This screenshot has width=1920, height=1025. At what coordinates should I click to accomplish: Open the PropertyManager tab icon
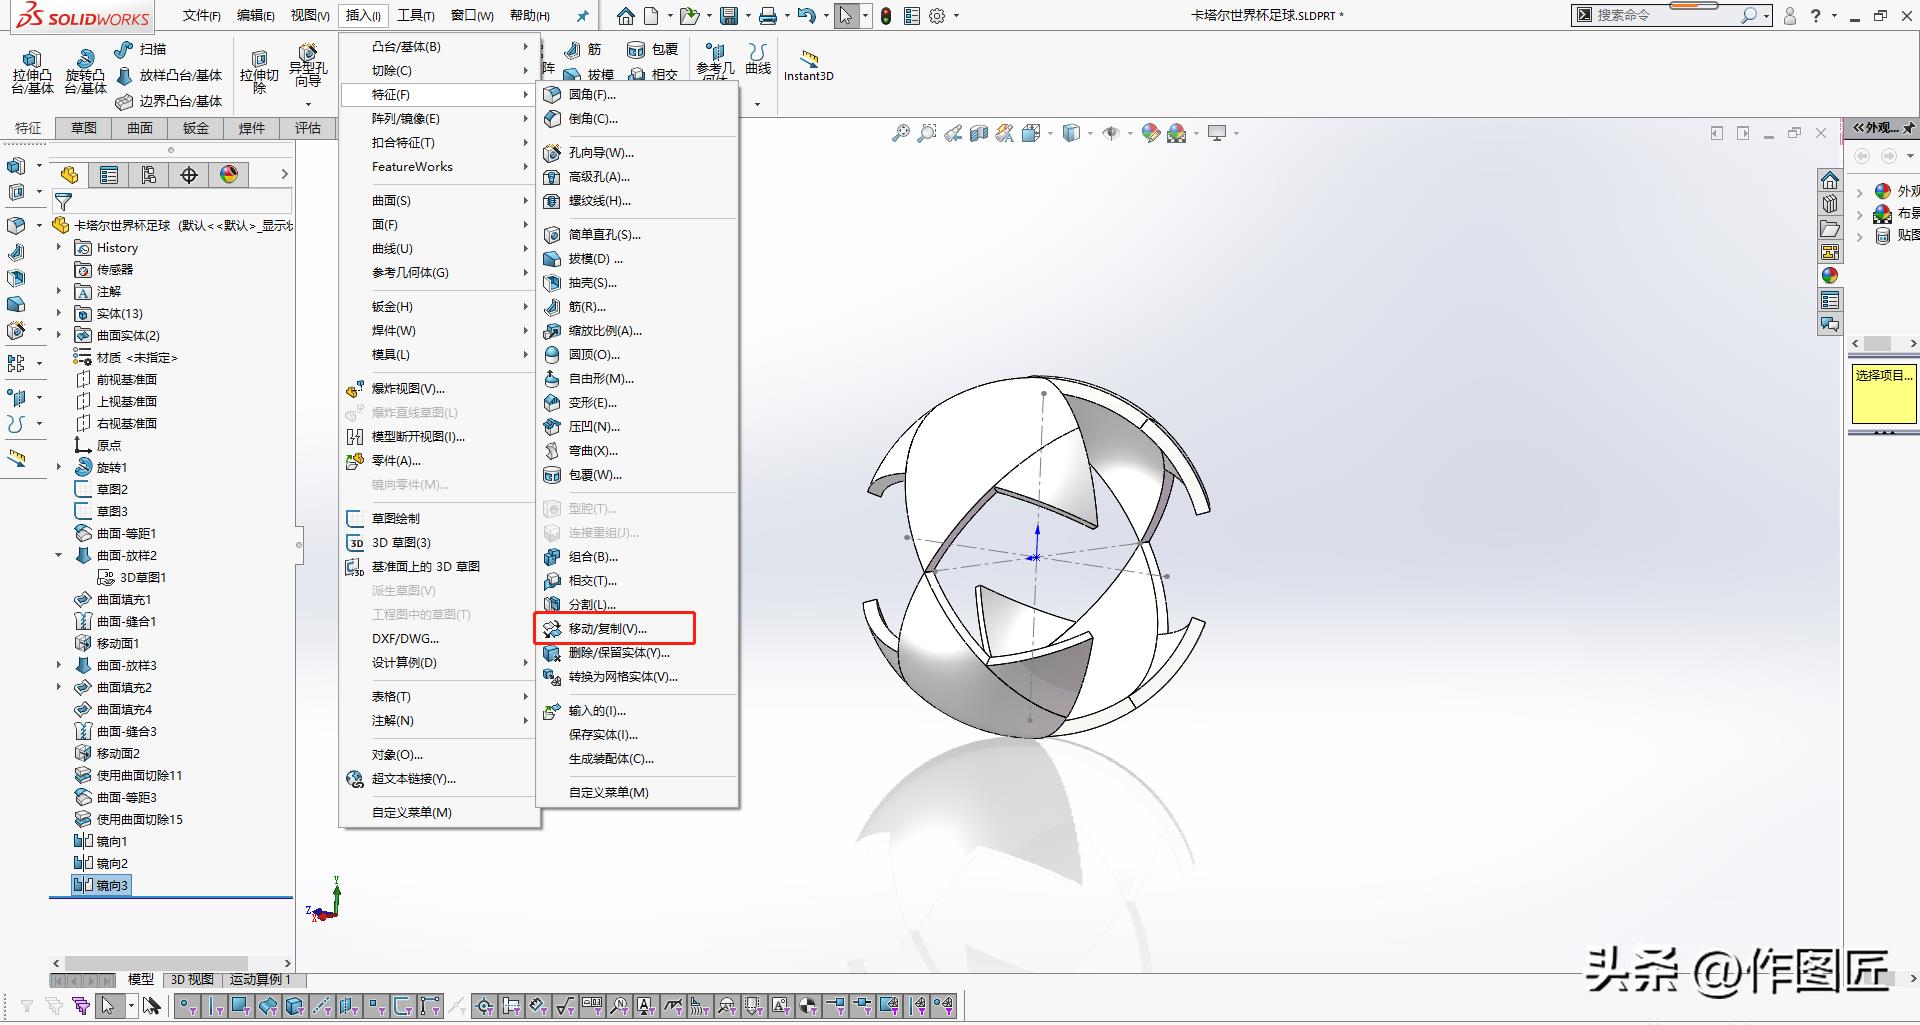tap(109, 175)
